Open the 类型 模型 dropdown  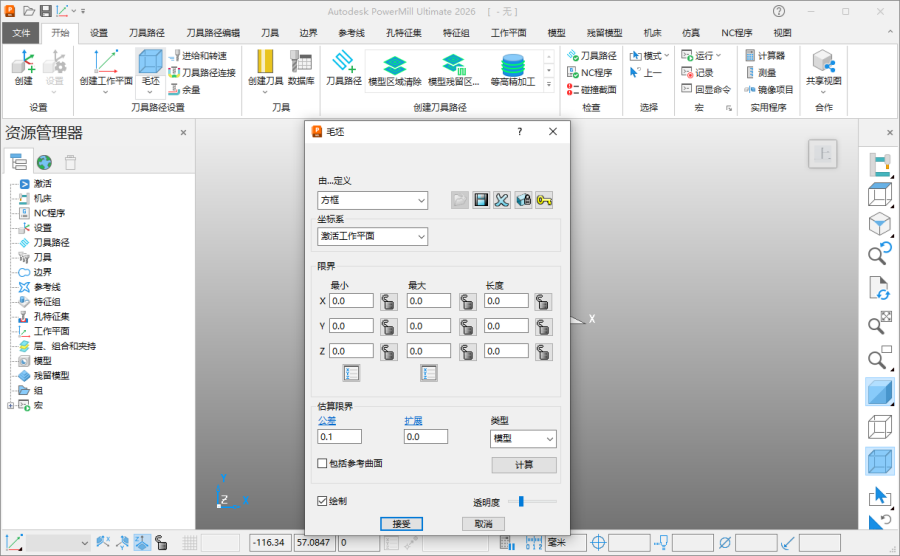point(523,438)
